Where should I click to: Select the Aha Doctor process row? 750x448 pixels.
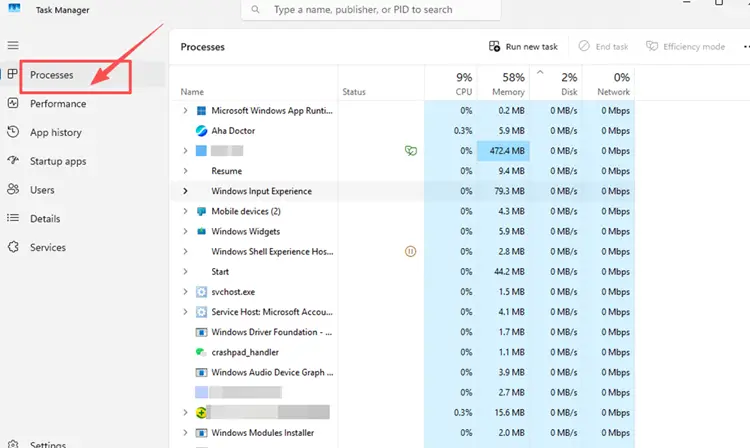[x=403, y=131]
